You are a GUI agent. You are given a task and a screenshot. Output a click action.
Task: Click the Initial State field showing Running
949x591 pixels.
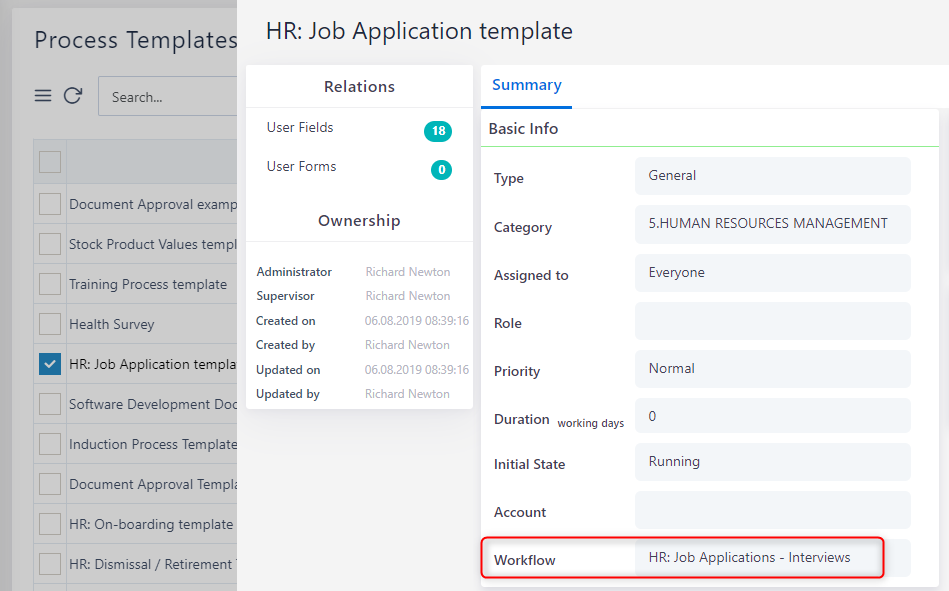click(x=772, y=462)
